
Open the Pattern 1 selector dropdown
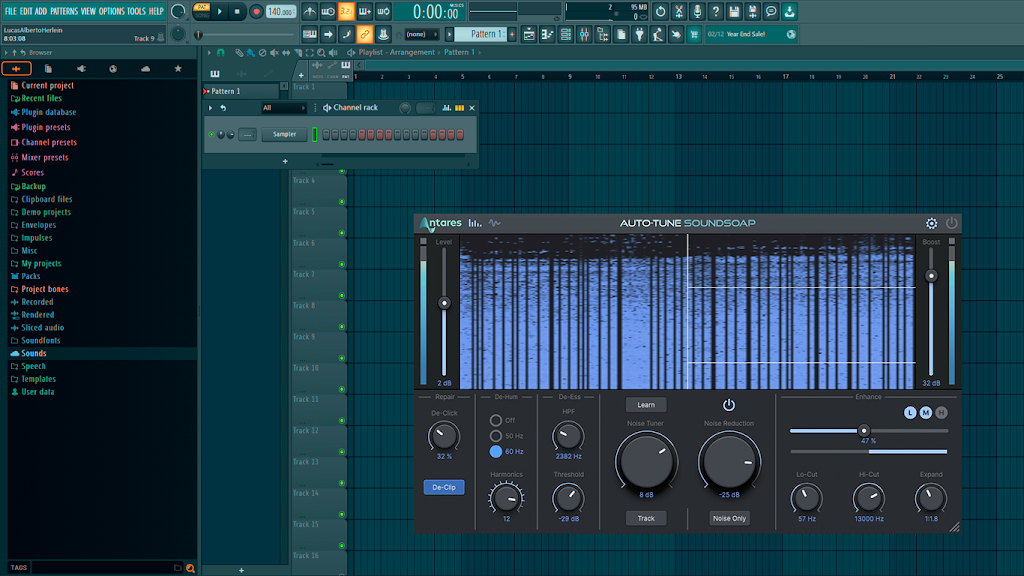[482, 34]
